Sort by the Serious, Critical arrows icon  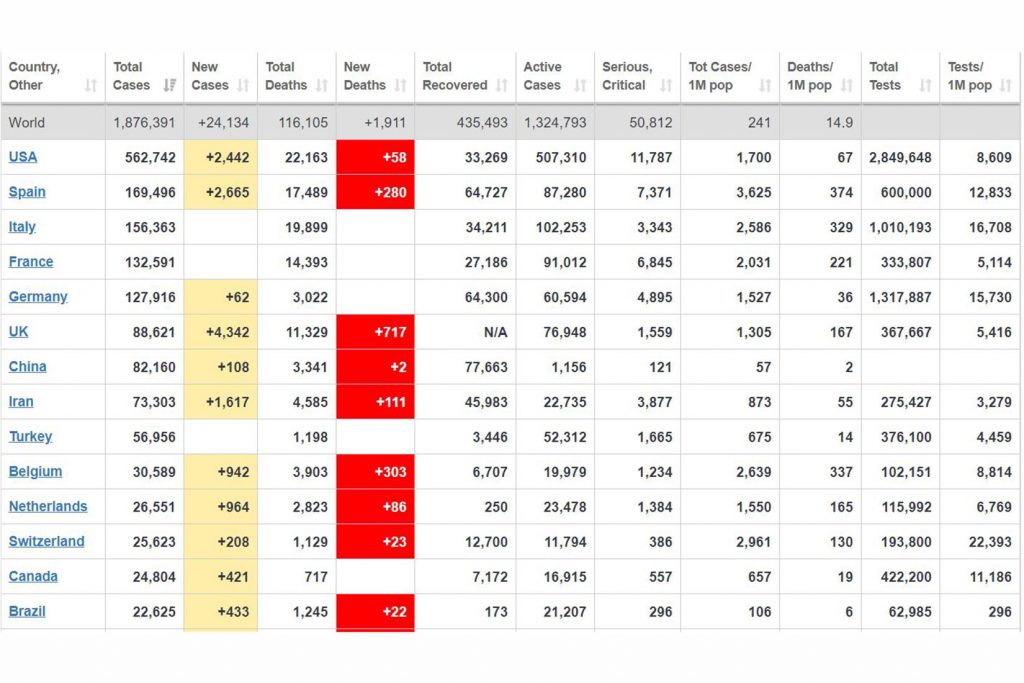tap(666, 85)
